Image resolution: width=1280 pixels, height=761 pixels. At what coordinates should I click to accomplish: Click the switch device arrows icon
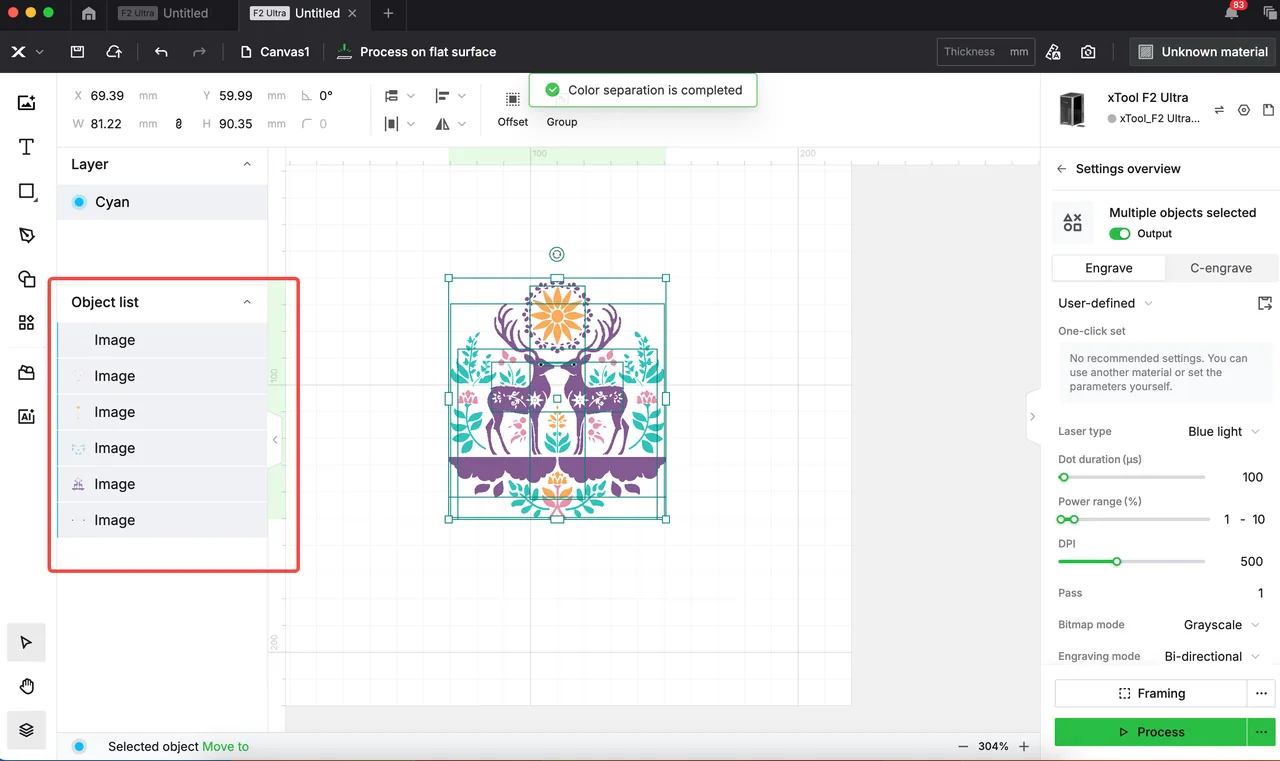[1219, 110]
